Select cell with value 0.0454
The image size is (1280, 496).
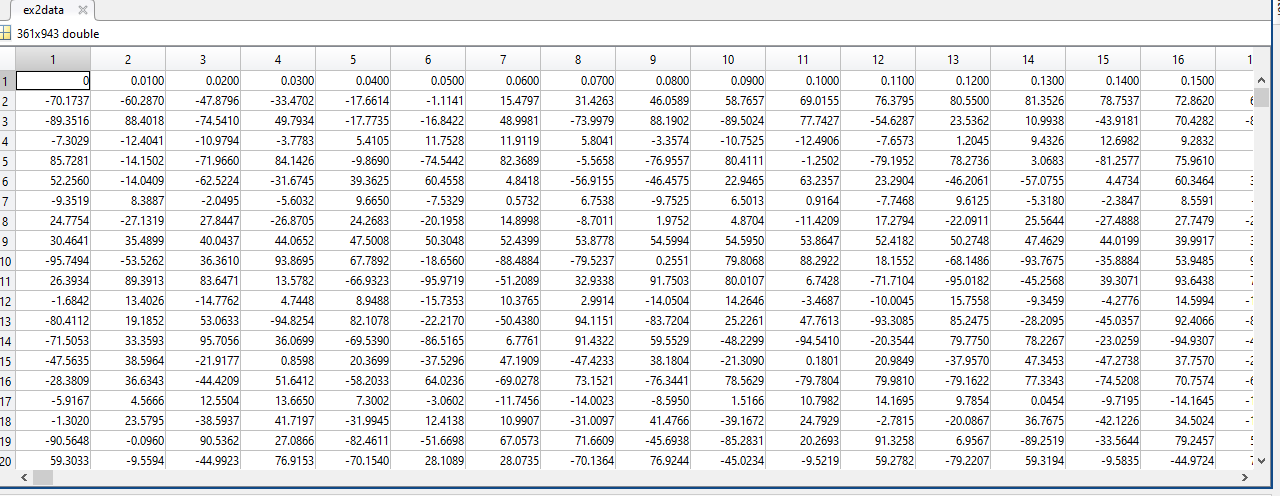point(1029,401)
